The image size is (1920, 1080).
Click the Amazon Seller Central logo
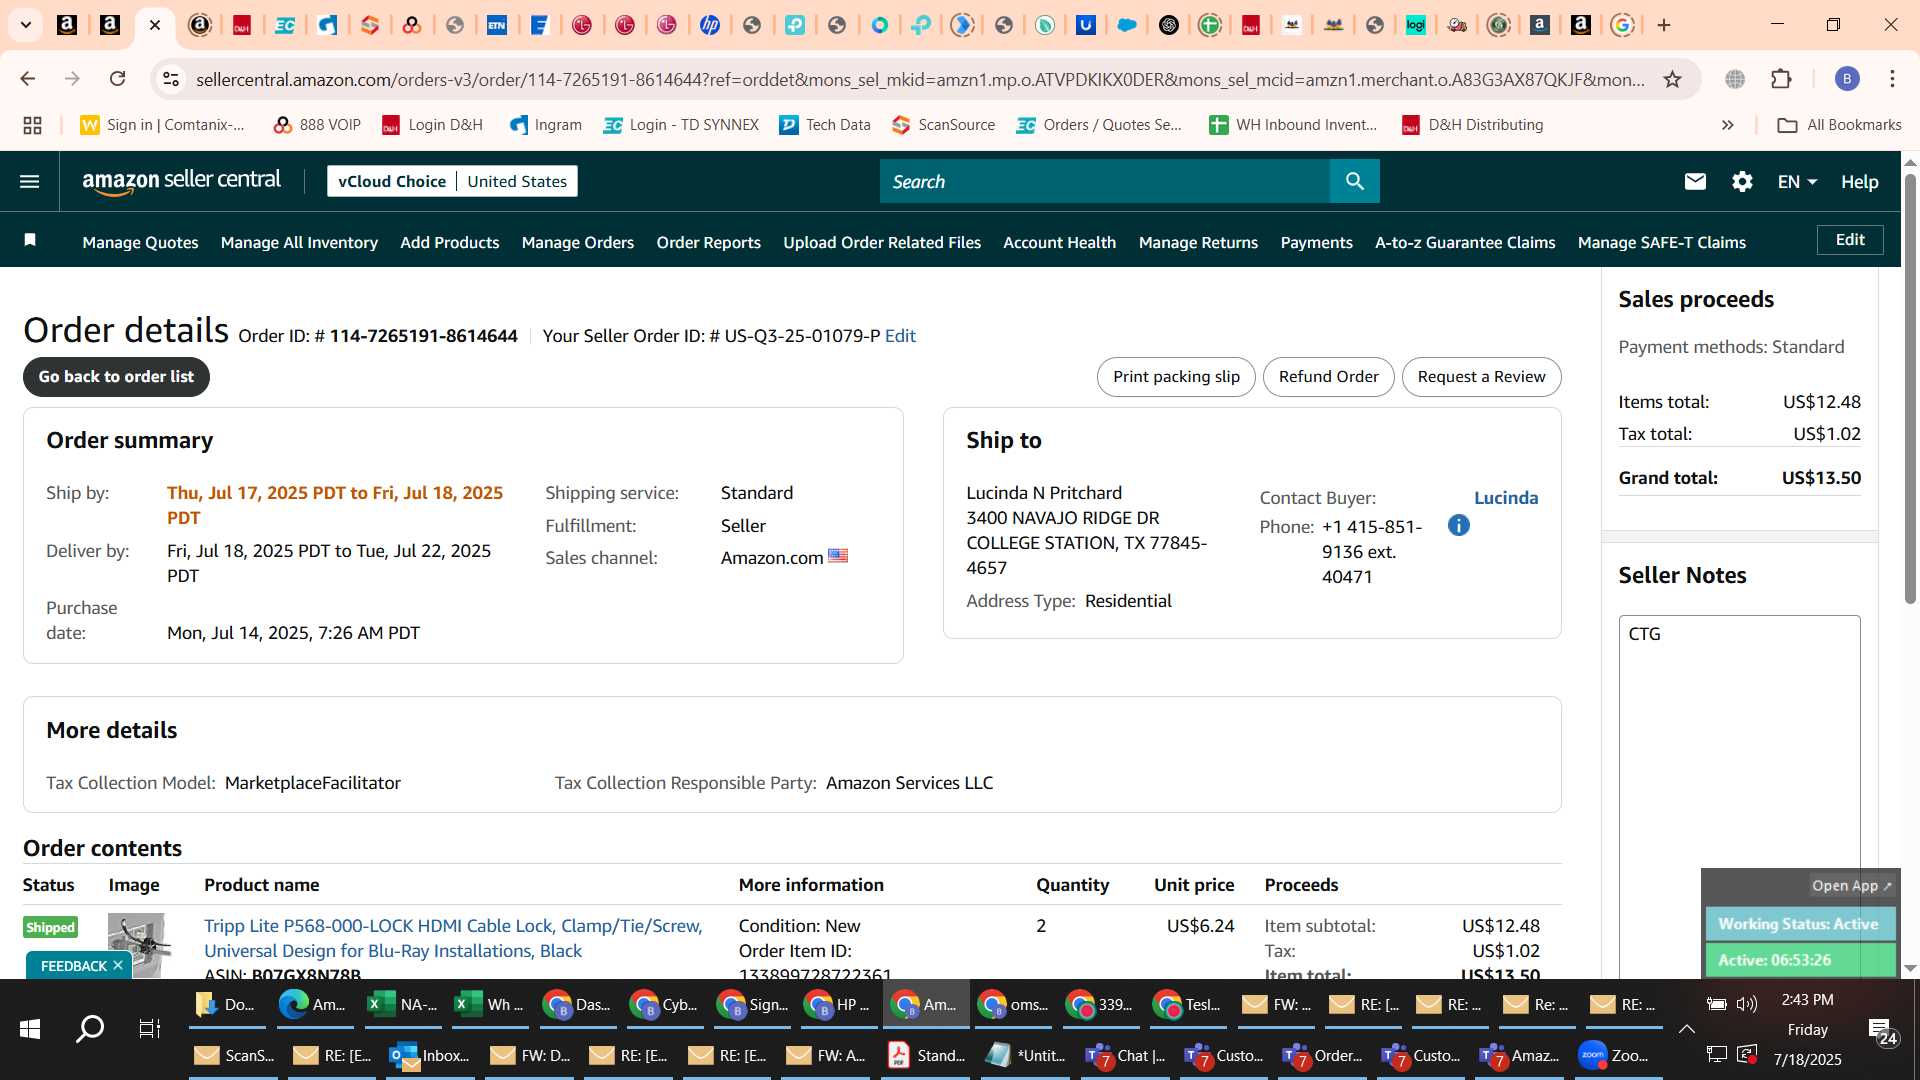coord(181,181)
